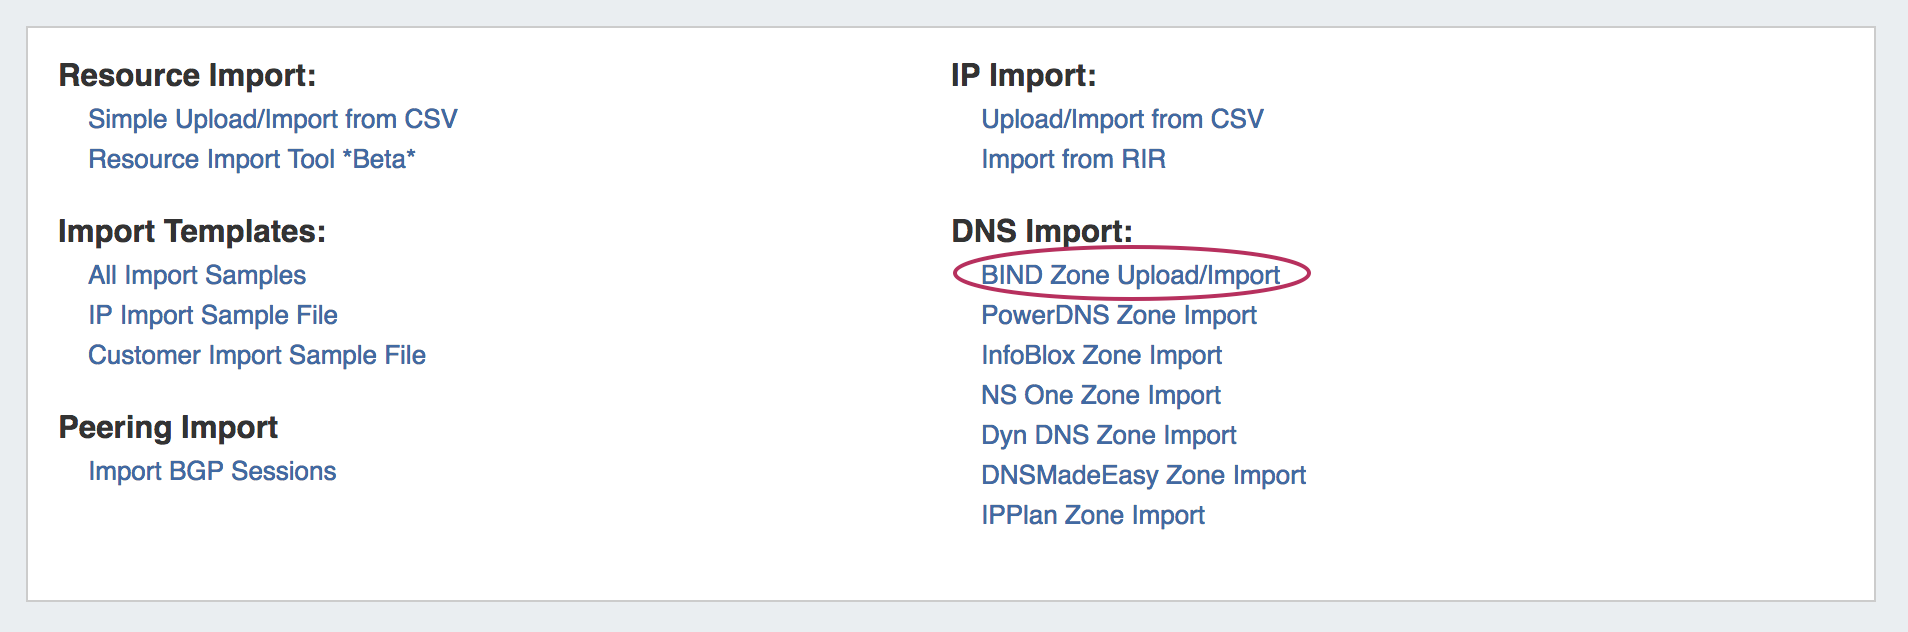
Task: Click the Import BGP Sessions link
Action: (x=212, y=471)
